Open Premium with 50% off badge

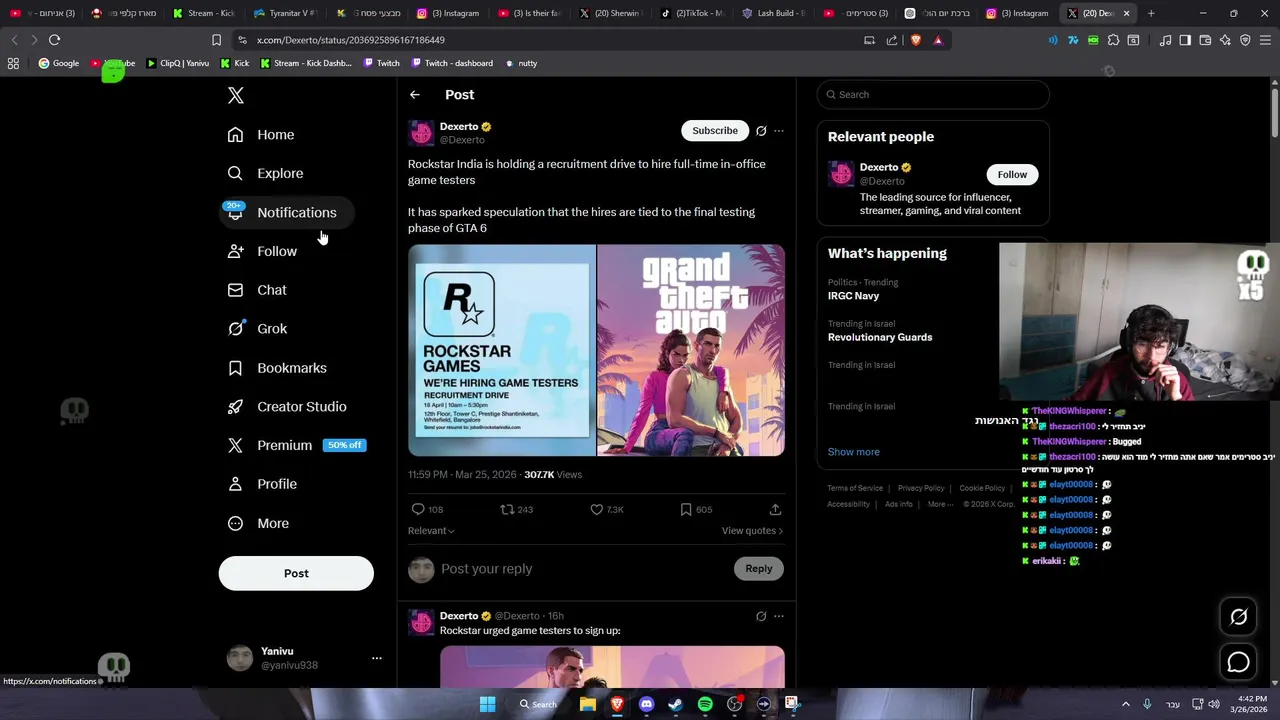296,445
